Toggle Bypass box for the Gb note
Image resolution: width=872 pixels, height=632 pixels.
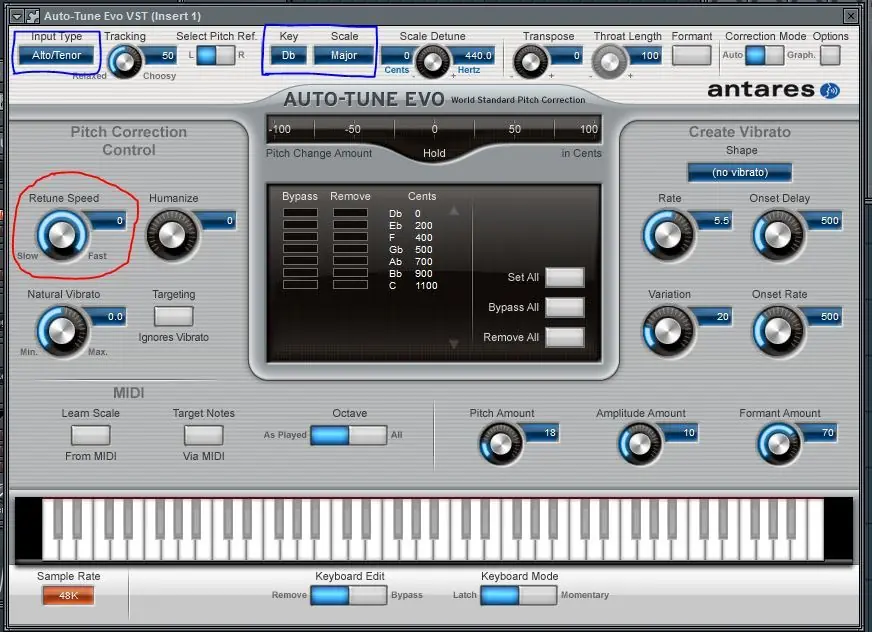300,249
